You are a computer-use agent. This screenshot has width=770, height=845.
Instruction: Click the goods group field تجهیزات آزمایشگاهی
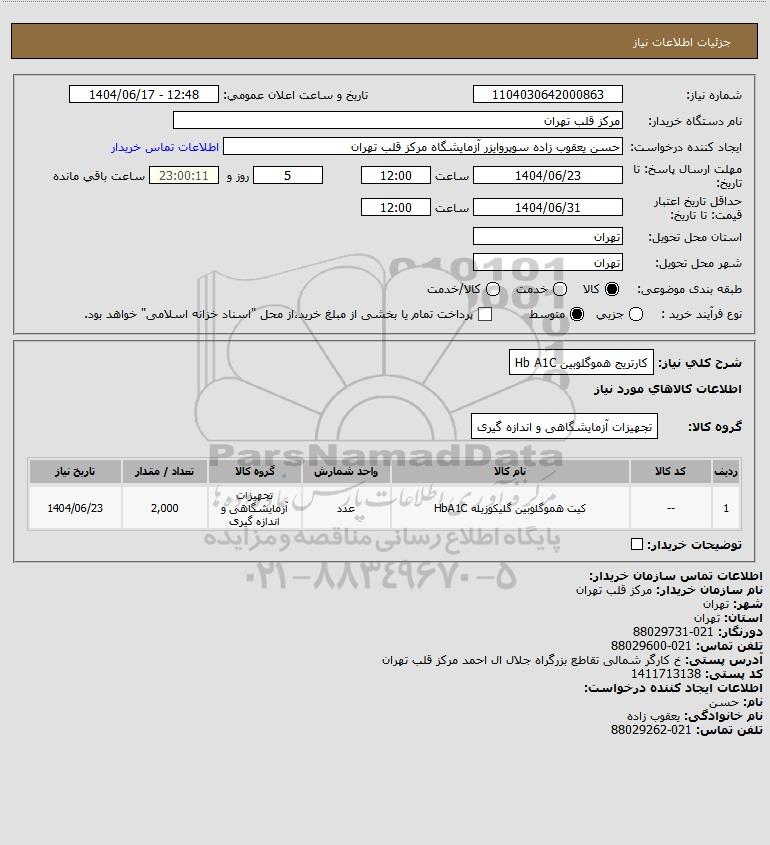[564, 427]
